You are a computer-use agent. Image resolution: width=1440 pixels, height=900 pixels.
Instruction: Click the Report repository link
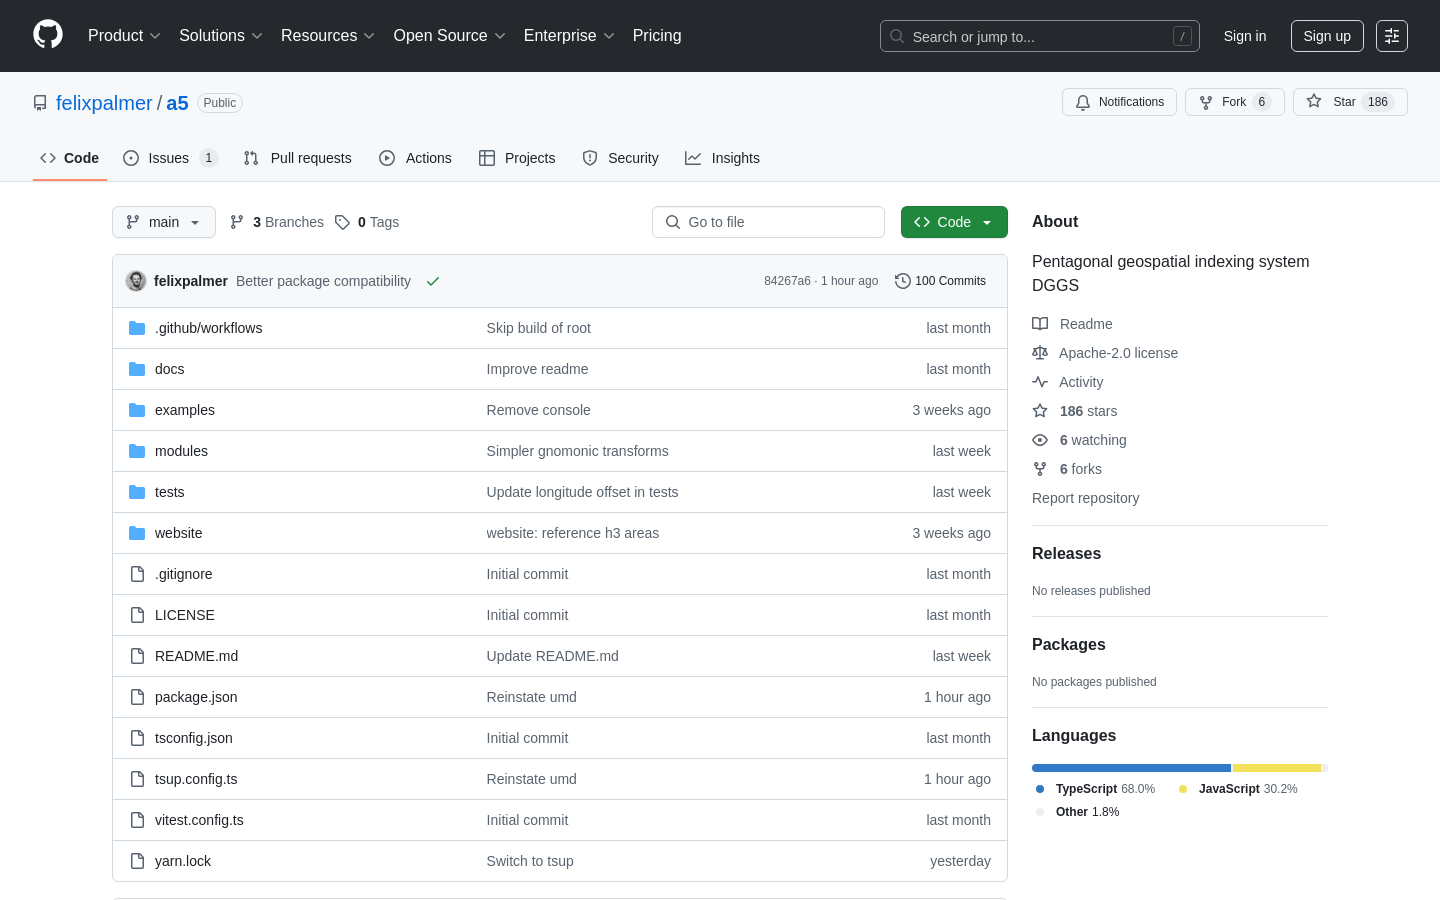(1085, 498)
